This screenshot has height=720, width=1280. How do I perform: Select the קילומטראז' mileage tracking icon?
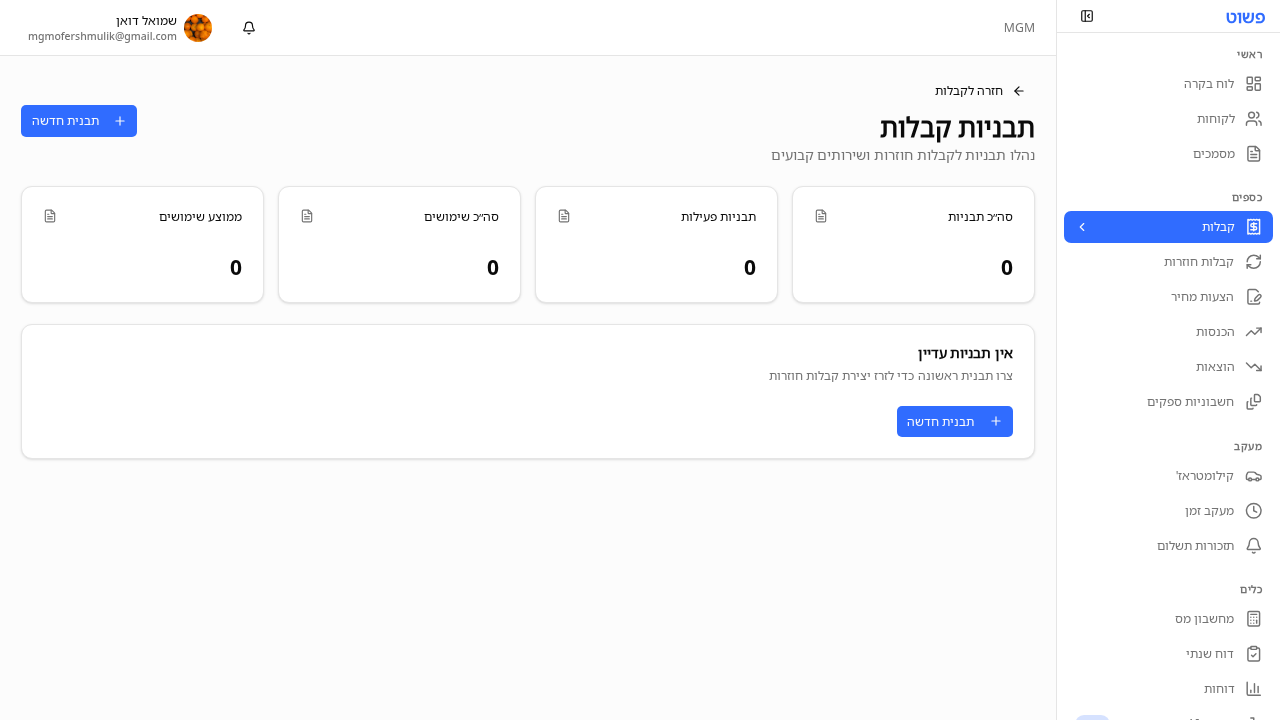1254,476
